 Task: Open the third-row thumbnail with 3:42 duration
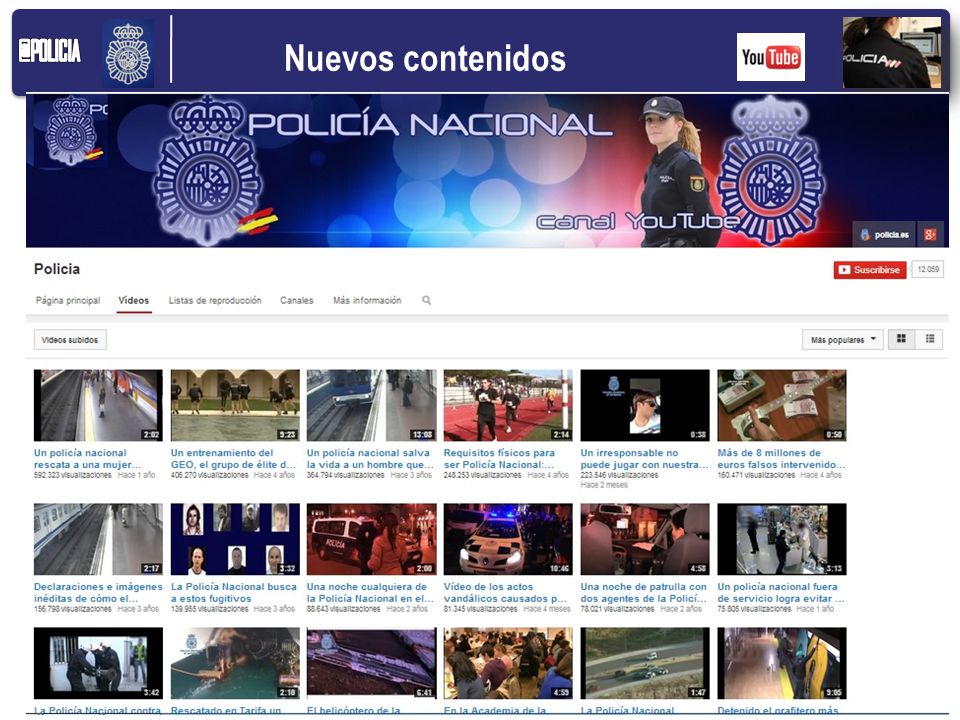(x=98, y=663)
